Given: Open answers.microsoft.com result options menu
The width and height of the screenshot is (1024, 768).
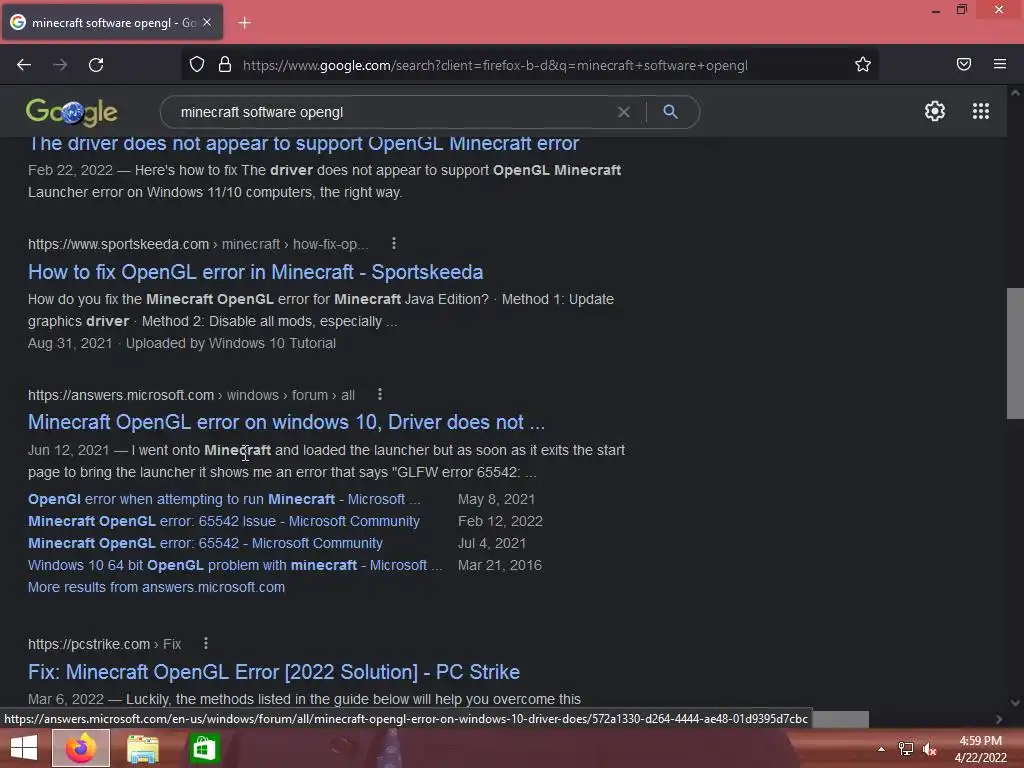Looking at the screenshot, I should [379, 394].
